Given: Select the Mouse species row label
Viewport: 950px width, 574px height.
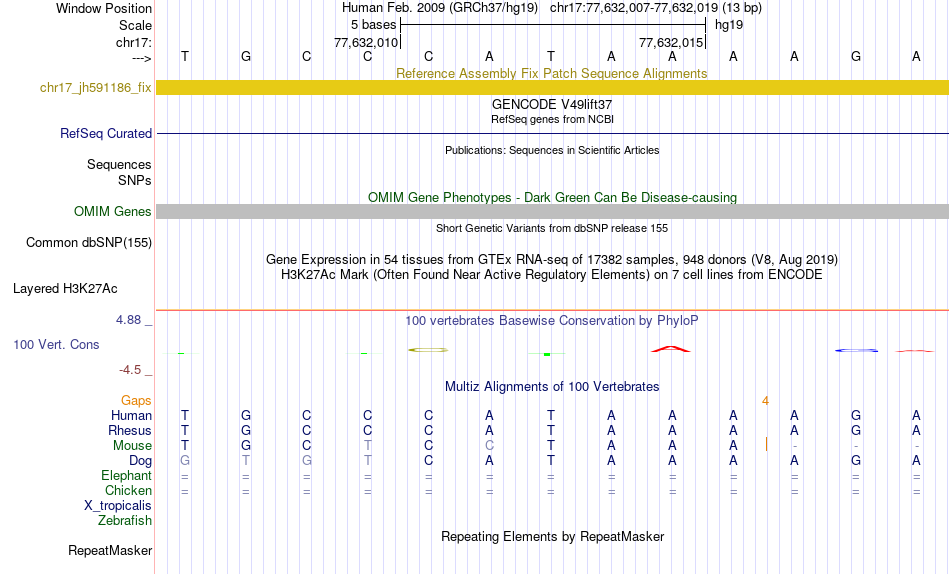Looking at the screenshot, I should (132, 446).
